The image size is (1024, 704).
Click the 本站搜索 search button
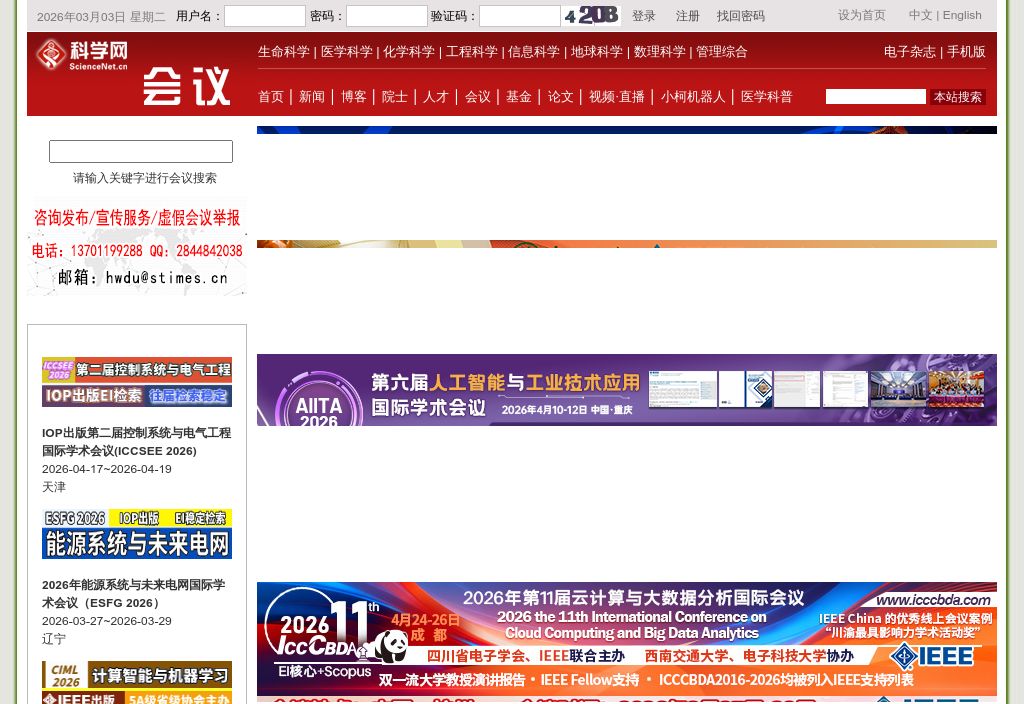pyautogui.click(x=957, y=97)
